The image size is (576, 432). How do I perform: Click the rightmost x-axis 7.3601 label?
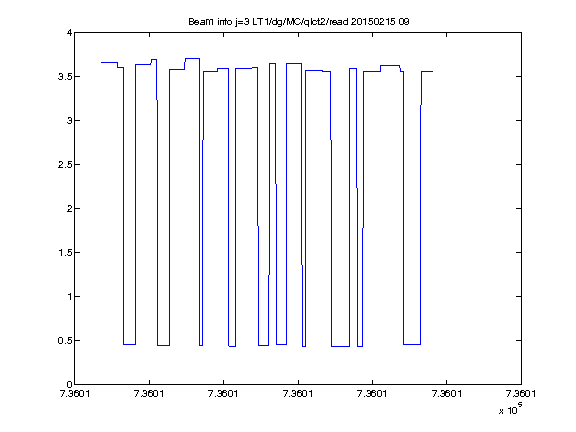521,394
